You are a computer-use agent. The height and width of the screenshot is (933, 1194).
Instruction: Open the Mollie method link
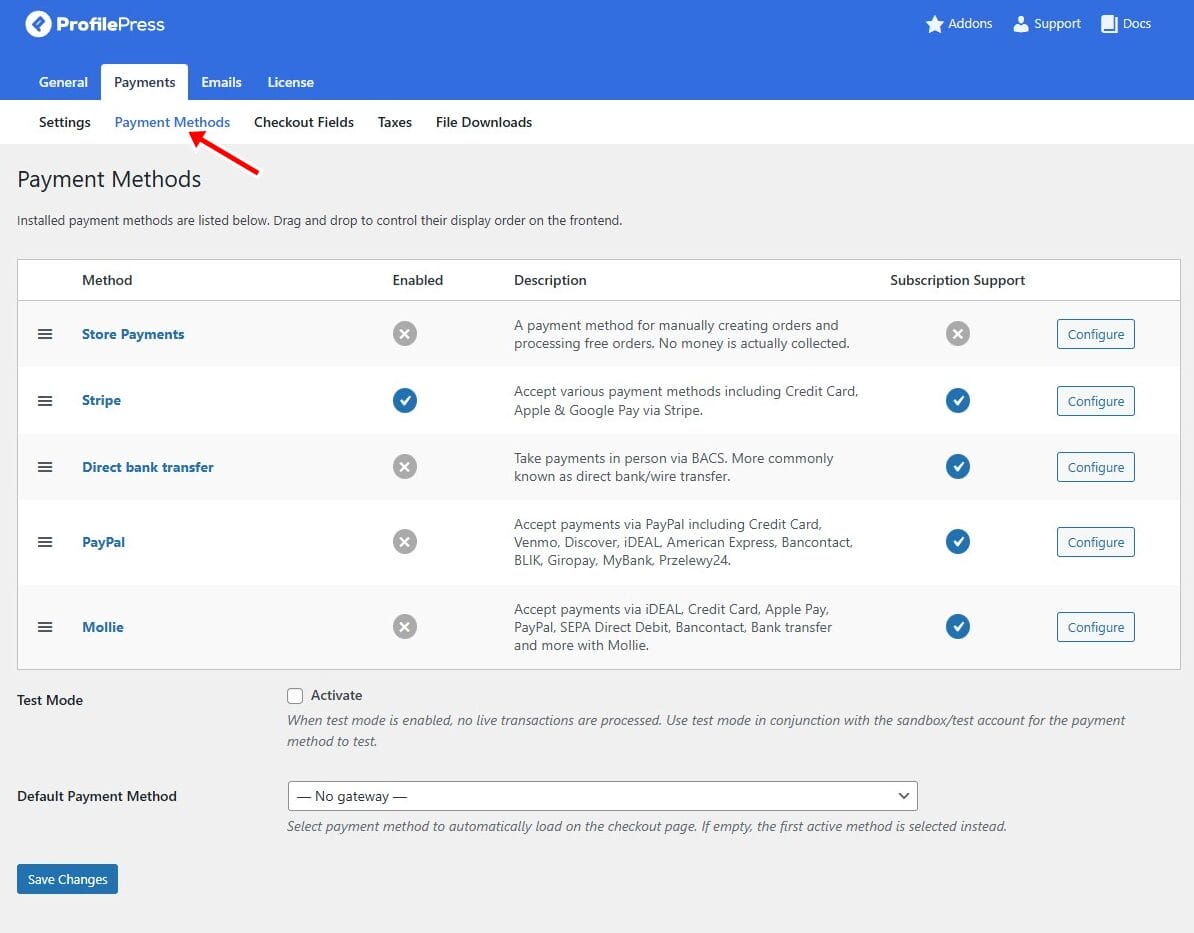[x=103, y=627]
